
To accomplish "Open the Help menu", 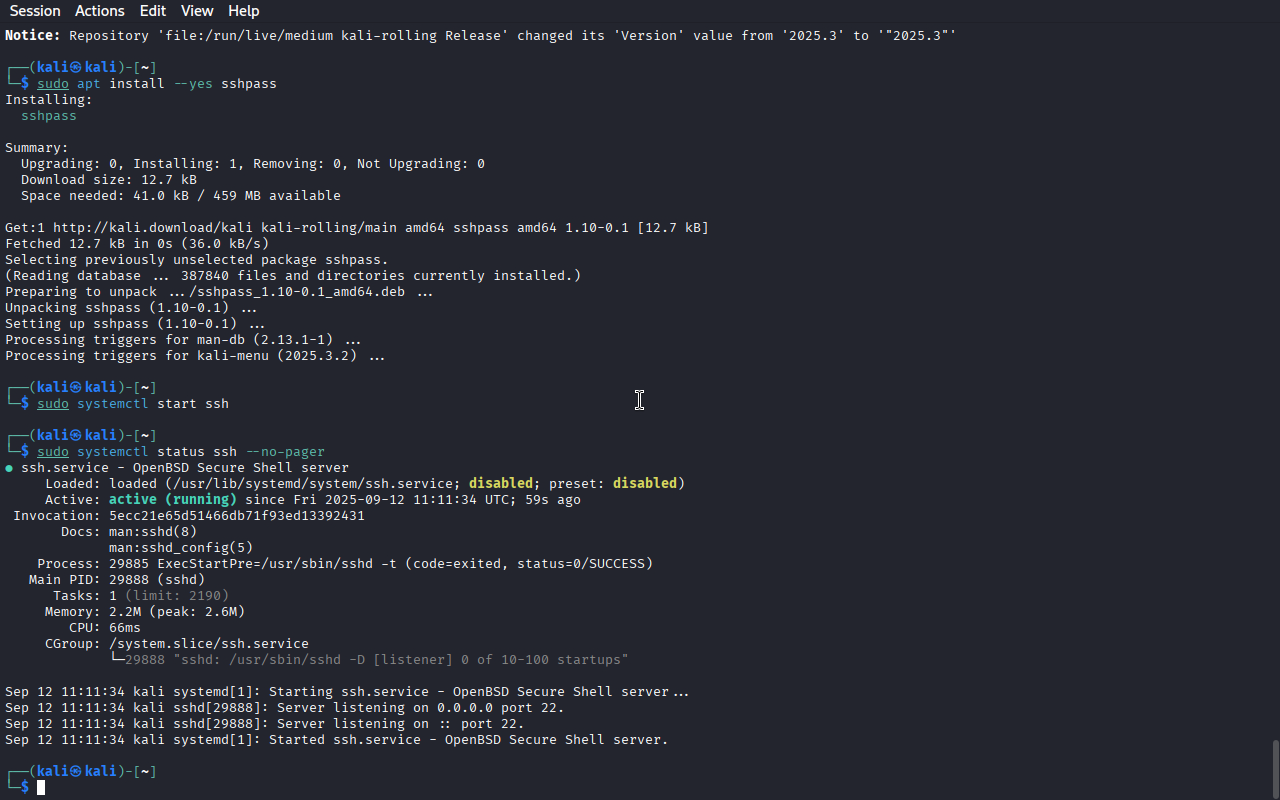I will 243,11.
